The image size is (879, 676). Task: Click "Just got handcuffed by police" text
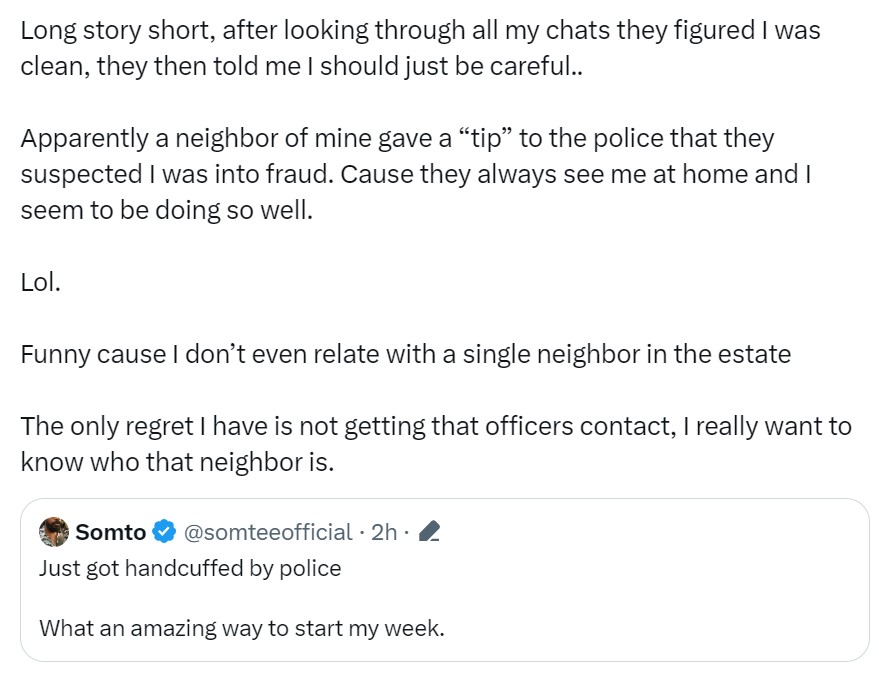(x=190, y=568)
